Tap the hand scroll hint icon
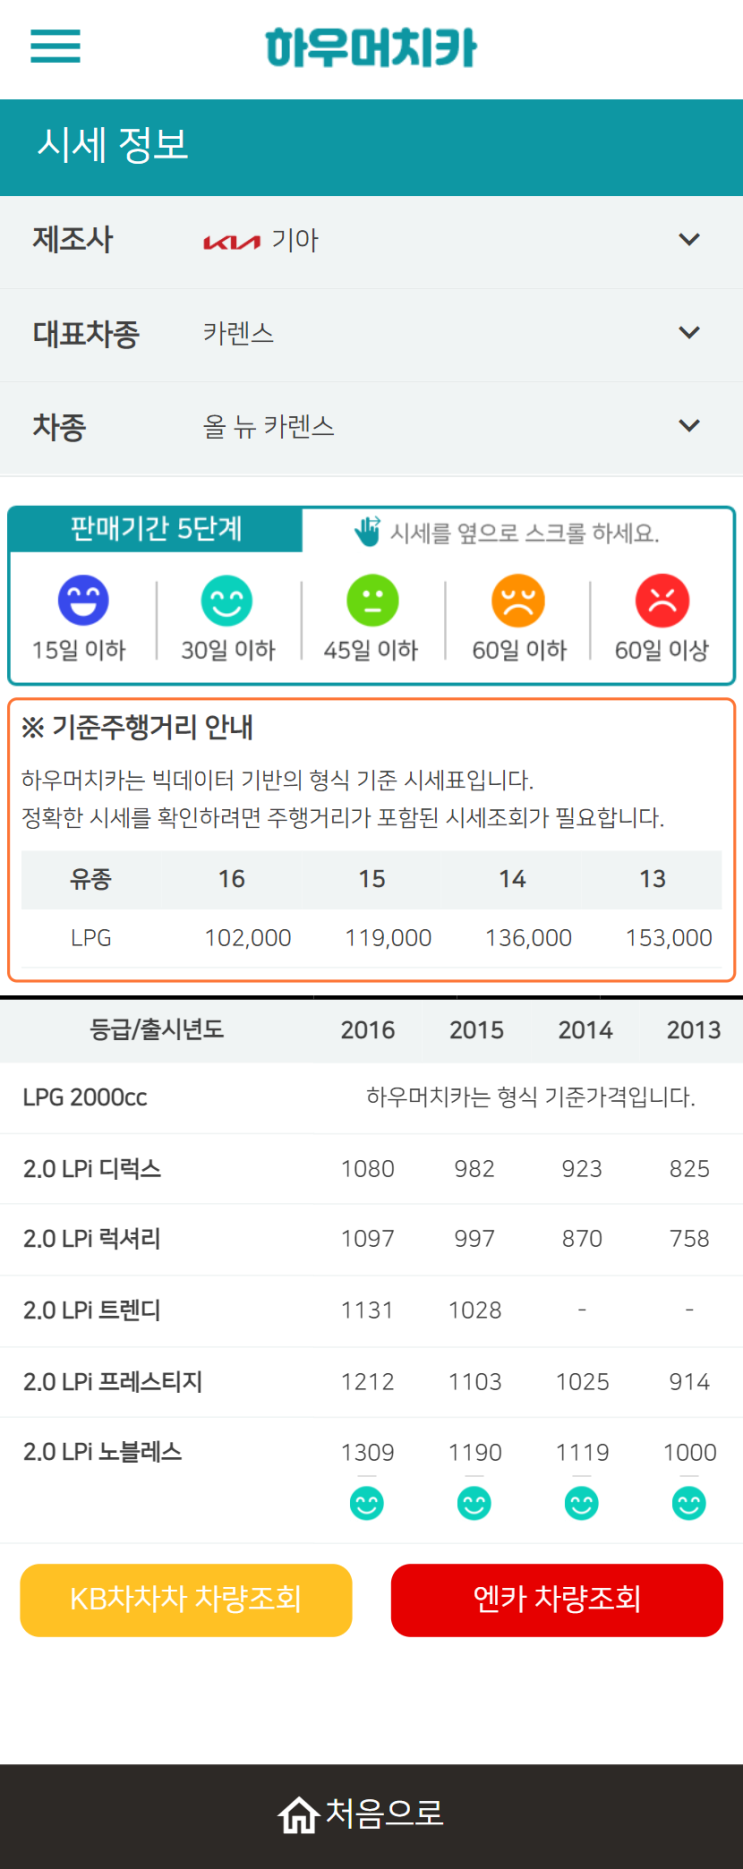Screen dimensions: 743x1869 (x=368, y=531)
